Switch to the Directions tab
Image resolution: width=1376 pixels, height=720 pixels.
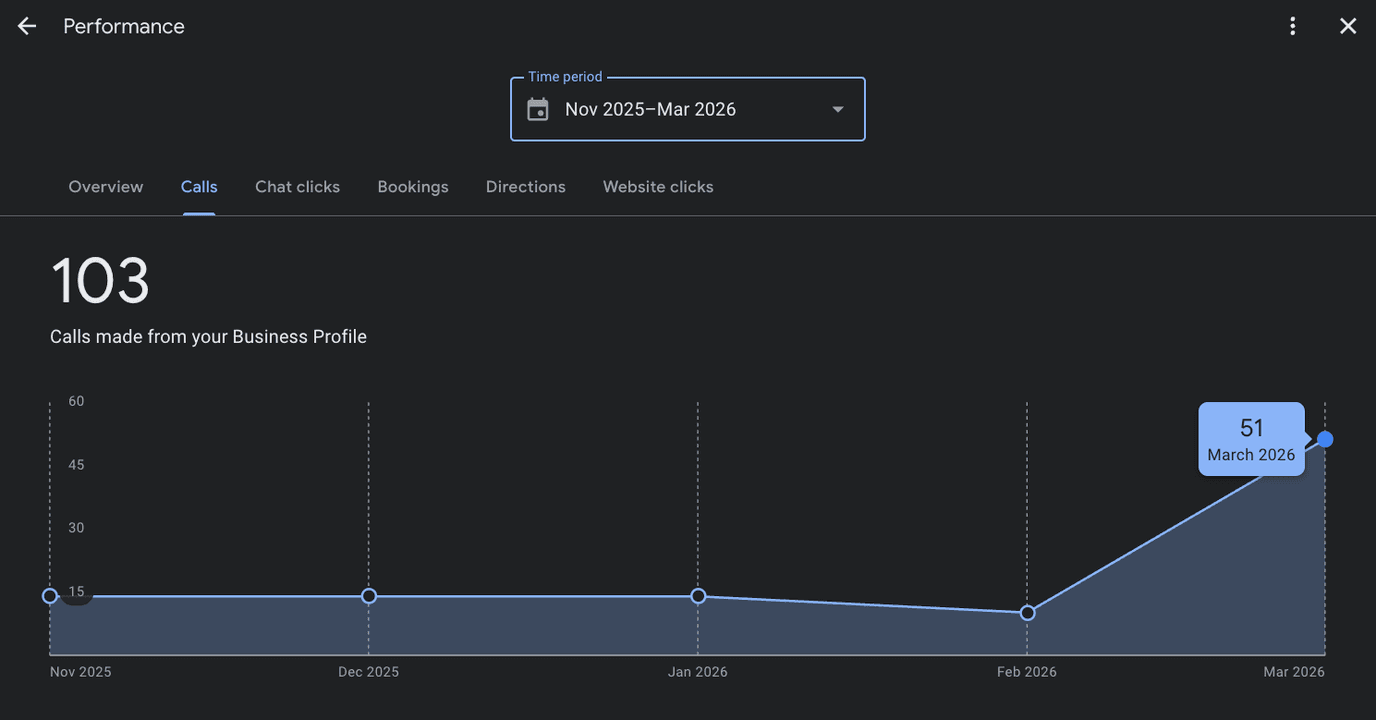click(x=526, y=187)
